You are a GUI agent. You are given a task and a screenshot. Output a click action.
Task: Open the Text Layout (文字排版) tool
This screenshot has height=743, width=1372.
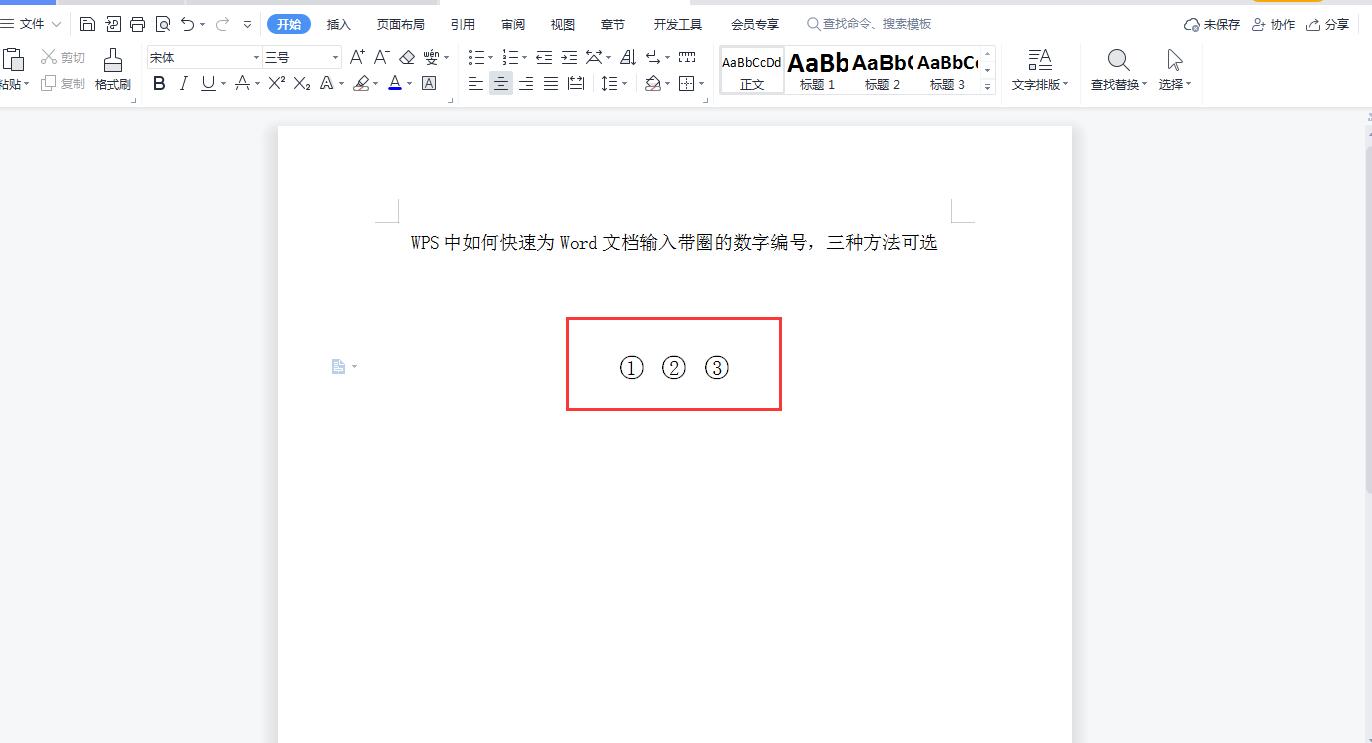pos(1040,69)
